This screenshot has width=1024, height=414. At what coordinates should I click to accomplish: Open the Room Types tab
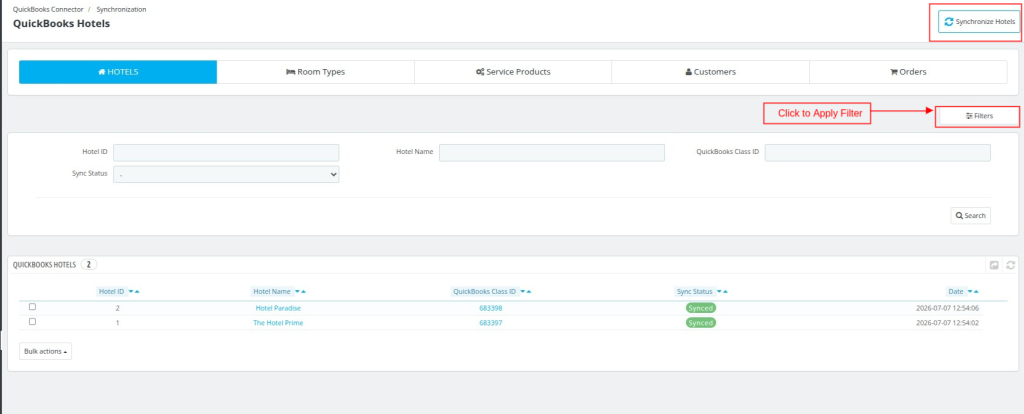[x=315, y=72]
